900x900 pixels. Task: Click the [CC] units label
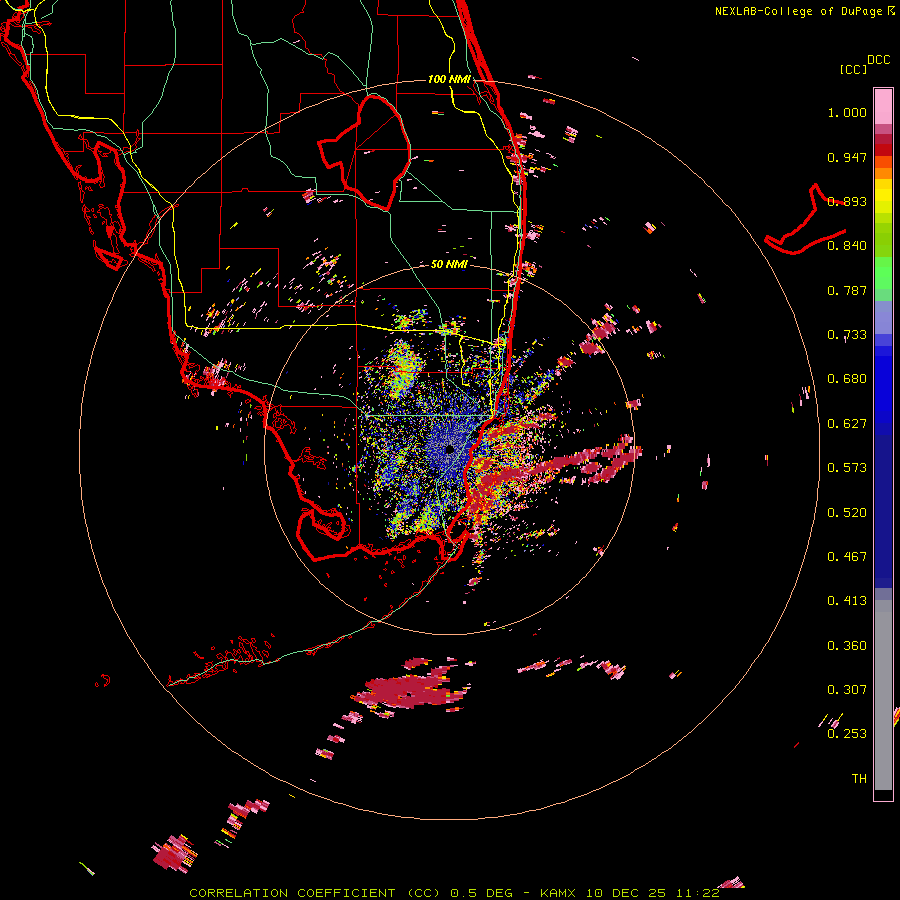click(x=853, y=69)
